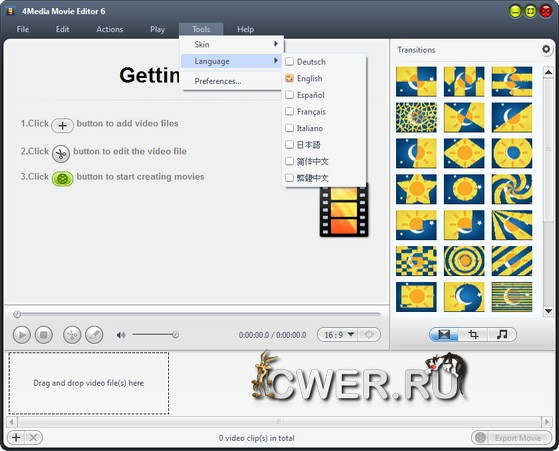Click the plus add video icon at bottom

coord(16,437)
